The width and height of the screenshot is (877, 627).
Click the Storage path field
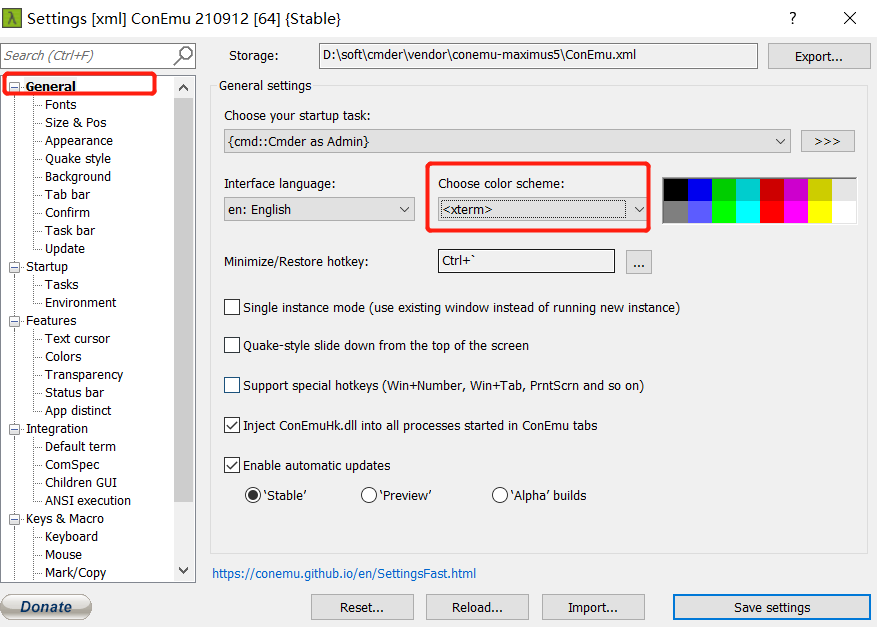pyautogui.click(x=538, y=56)
